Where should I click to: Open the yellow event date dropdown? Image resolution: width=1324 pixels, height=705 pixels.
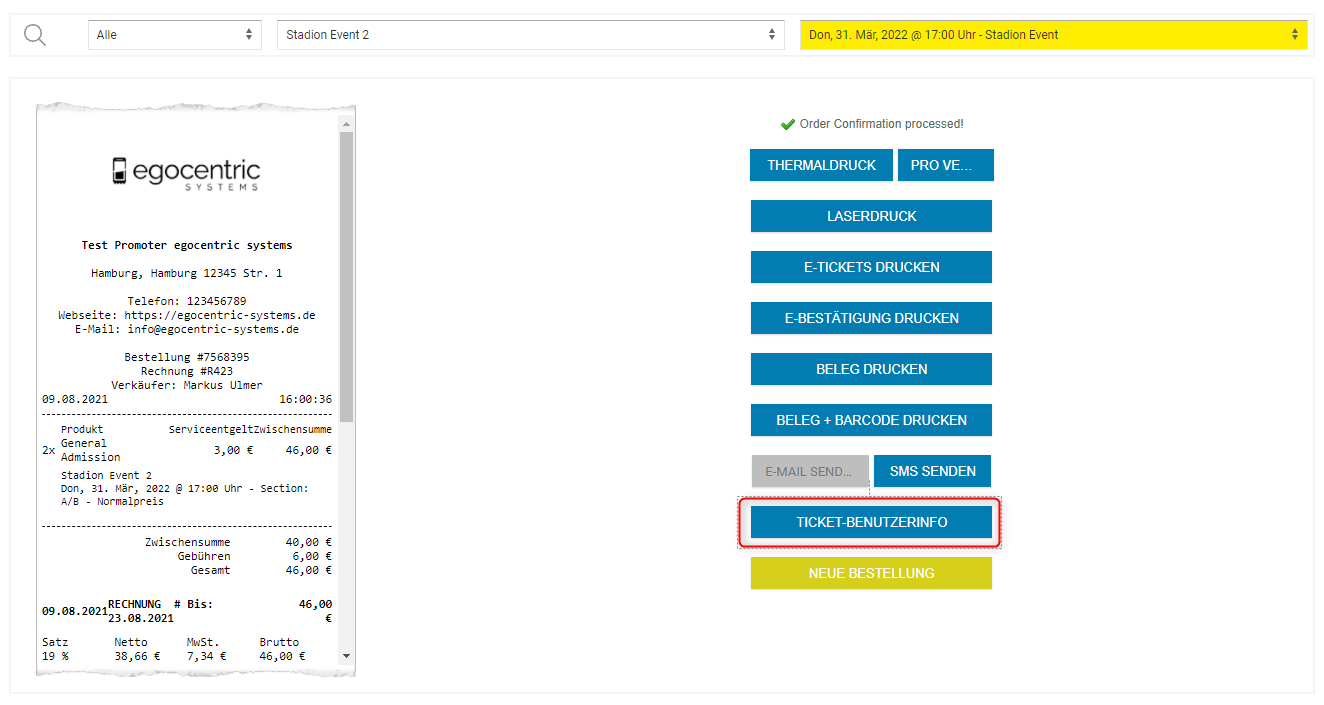[x=1053, y=35]
